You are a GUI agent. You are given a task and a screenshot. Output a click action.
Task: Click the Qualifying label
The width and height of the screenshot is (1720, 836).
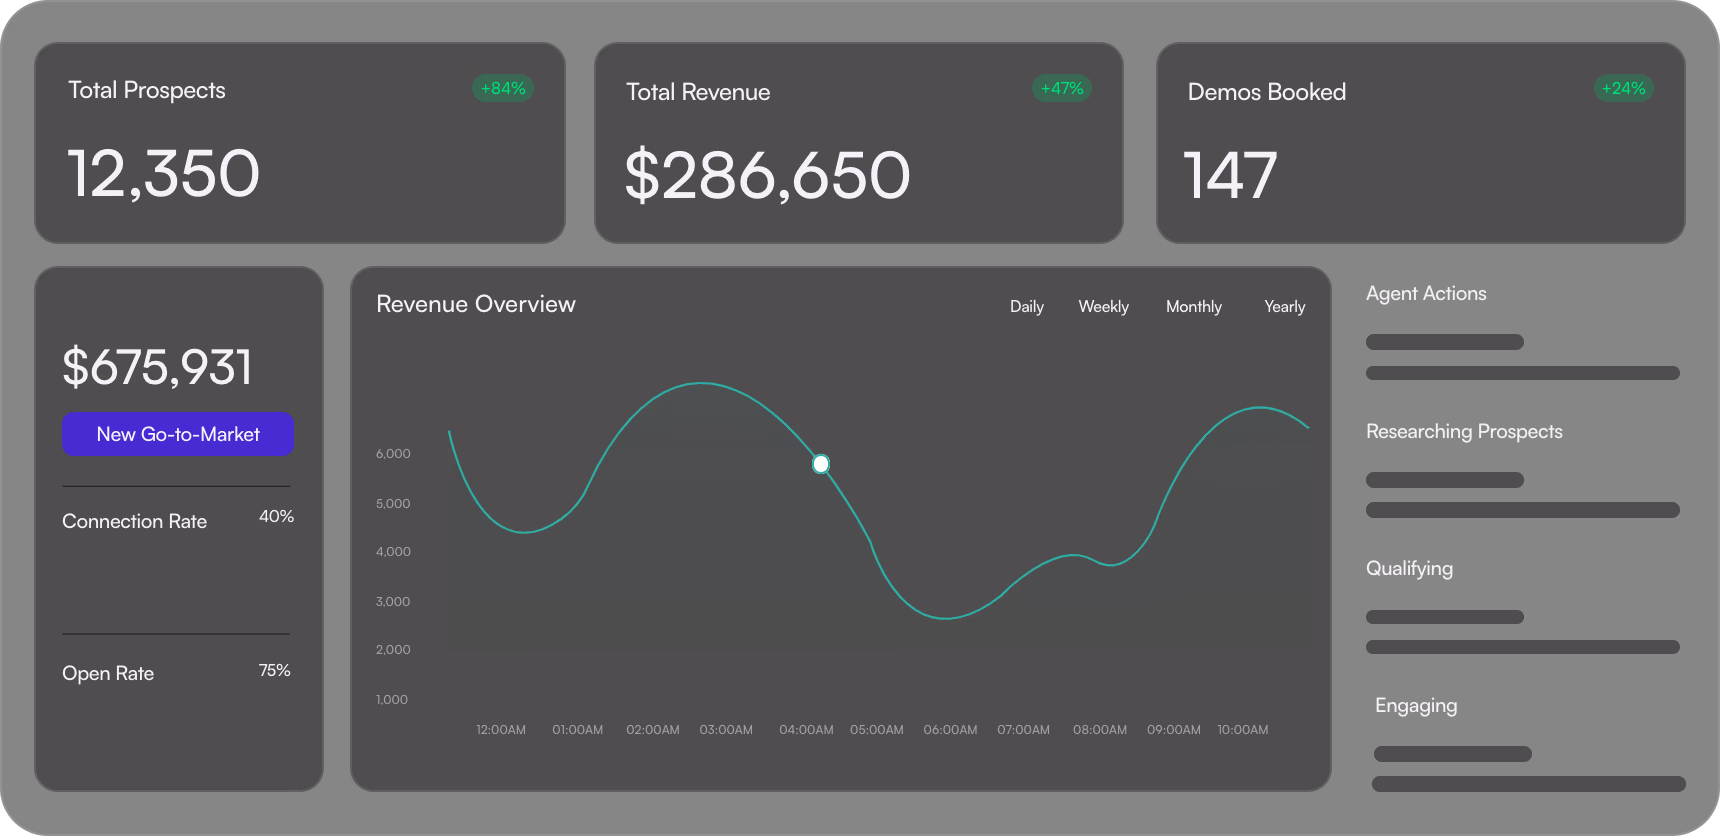point(1410,568)
